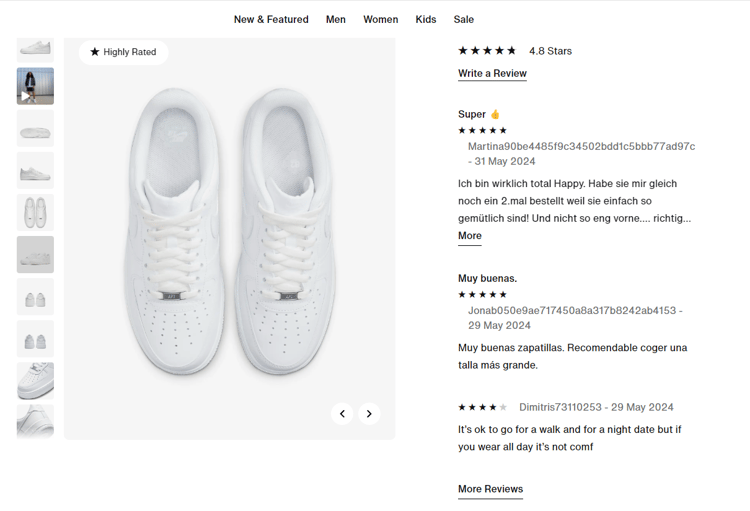Select the top-down pair of shoes thumbnail

click(x=35, y=212)
